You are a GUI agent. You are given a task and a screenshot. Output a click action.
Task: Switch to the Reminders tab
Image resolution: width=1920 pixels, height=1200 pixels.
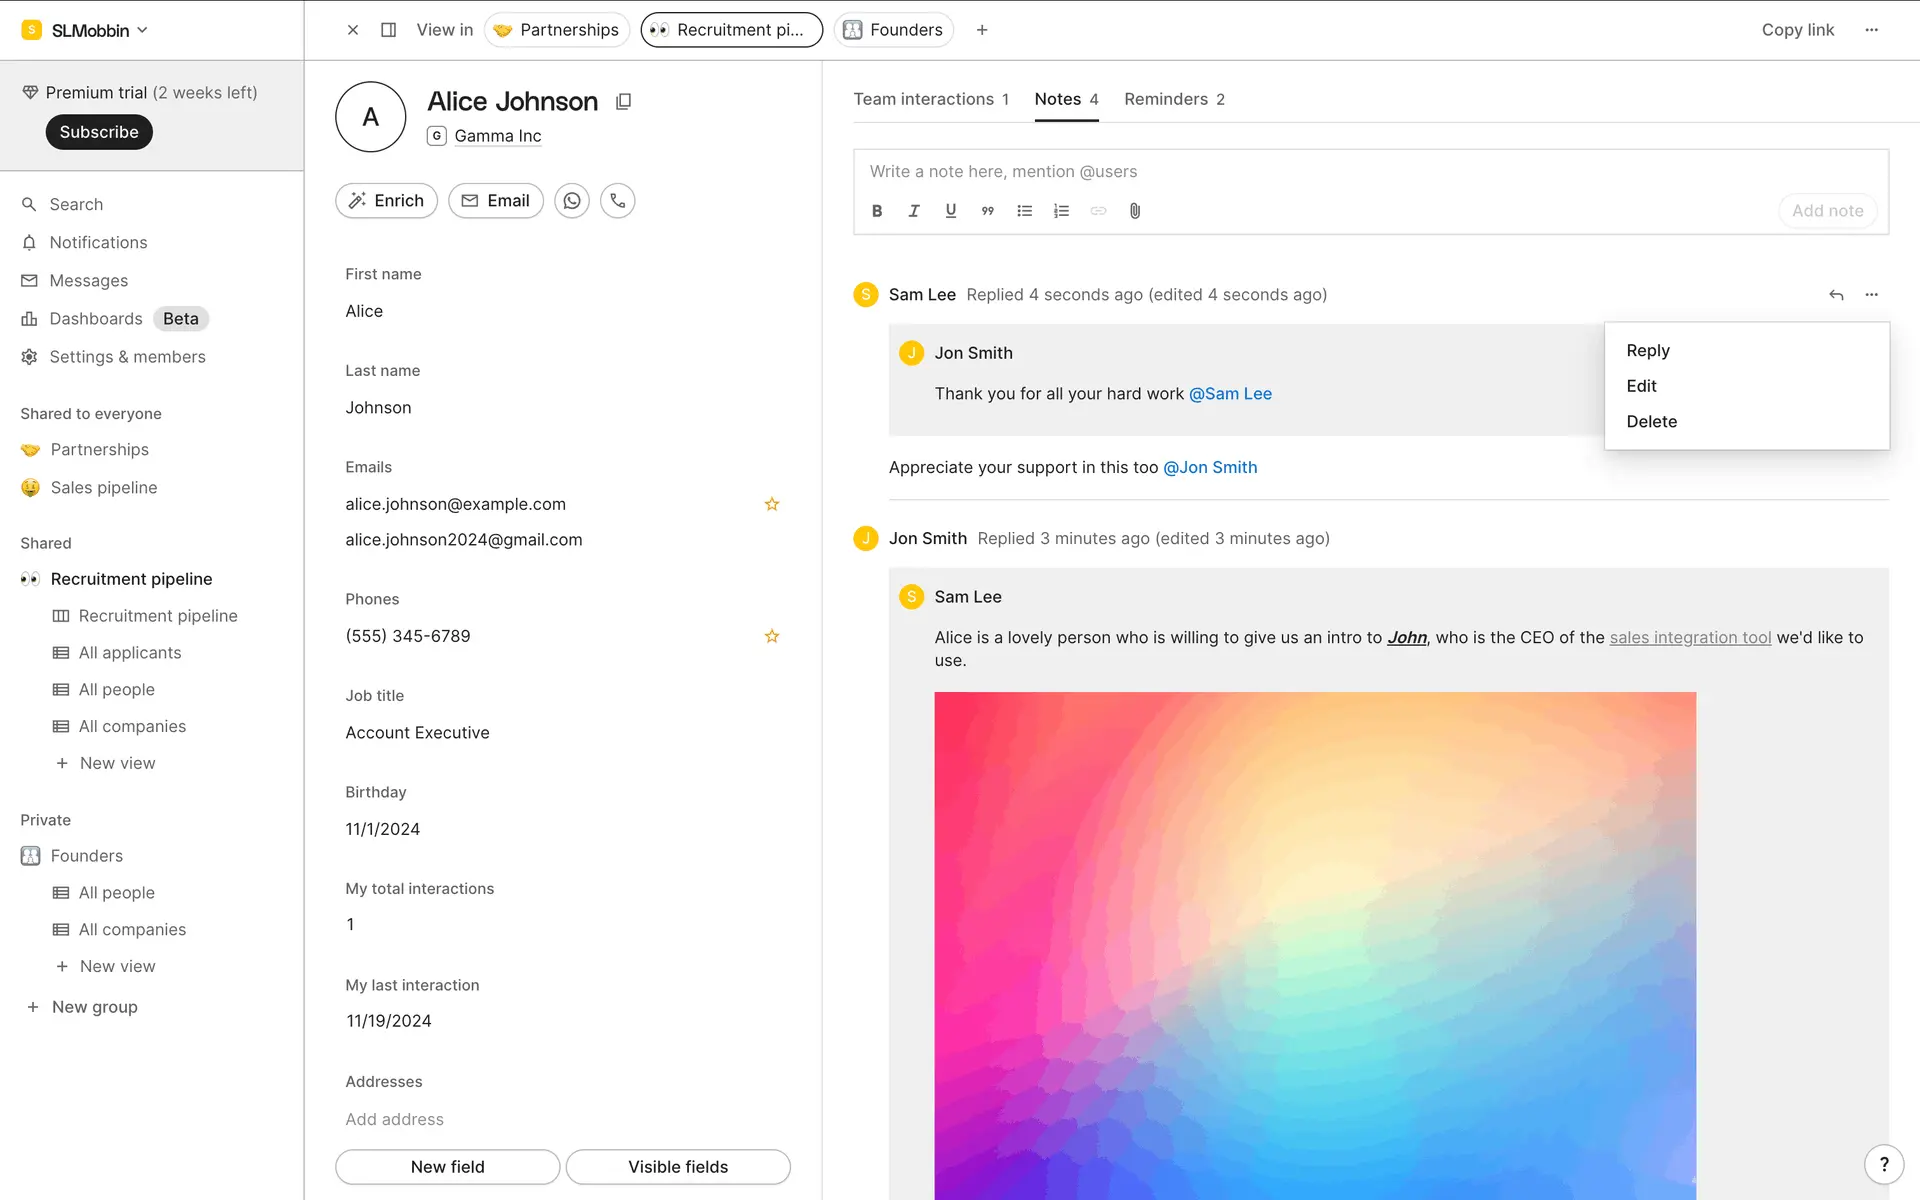[x=1174, y=99]
